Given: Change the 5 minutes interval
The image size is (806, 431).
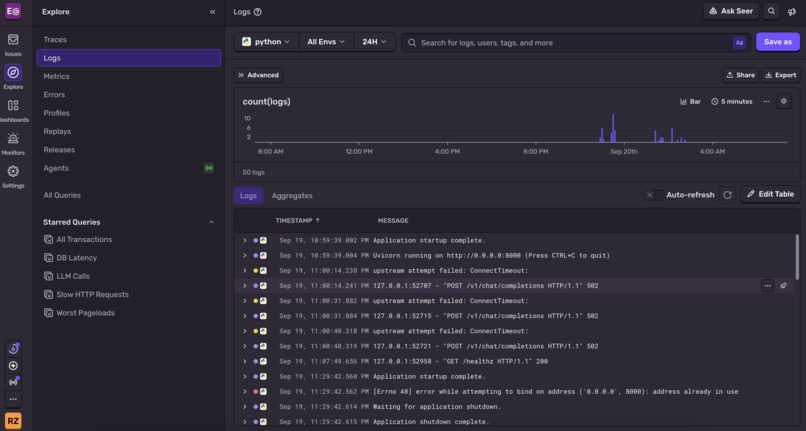Looking at the screenshot, I should point(731,102).
